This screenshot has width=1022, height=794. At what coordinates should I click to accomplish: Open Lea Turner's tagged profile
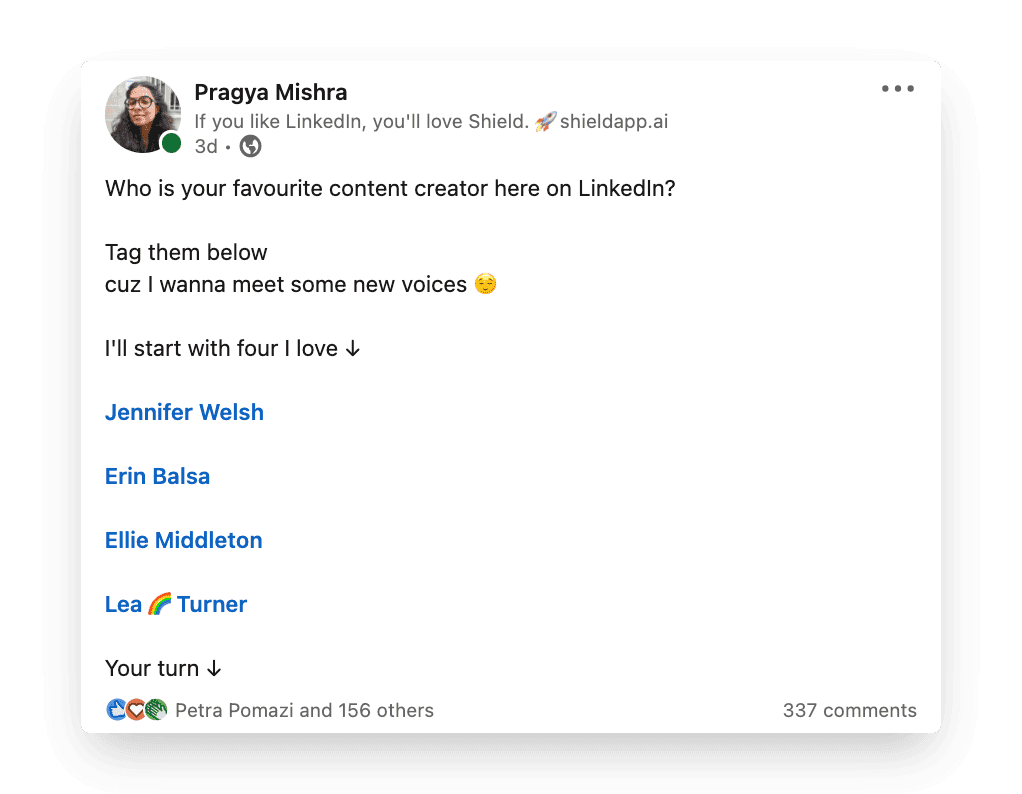pyautogui.click(x=176, y=604)
